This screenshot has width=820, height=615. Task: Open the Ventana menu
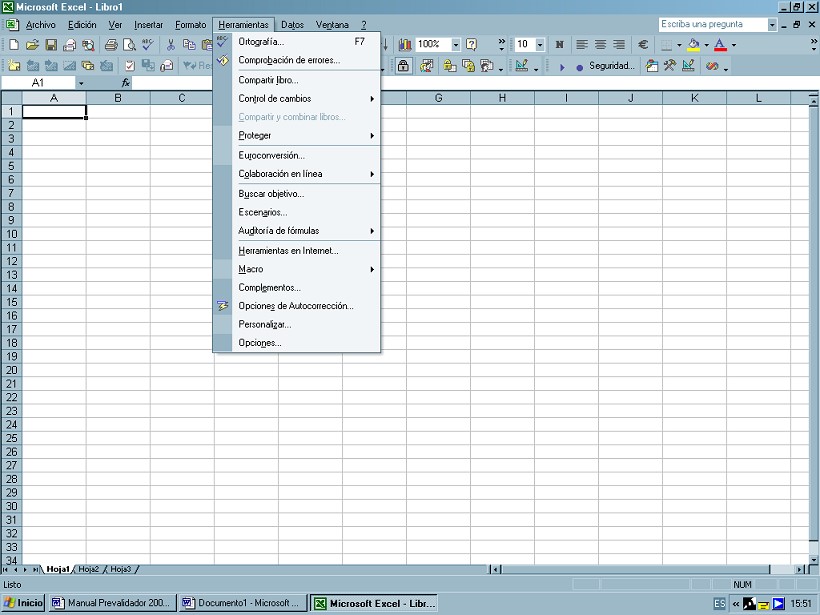[332, 25]
